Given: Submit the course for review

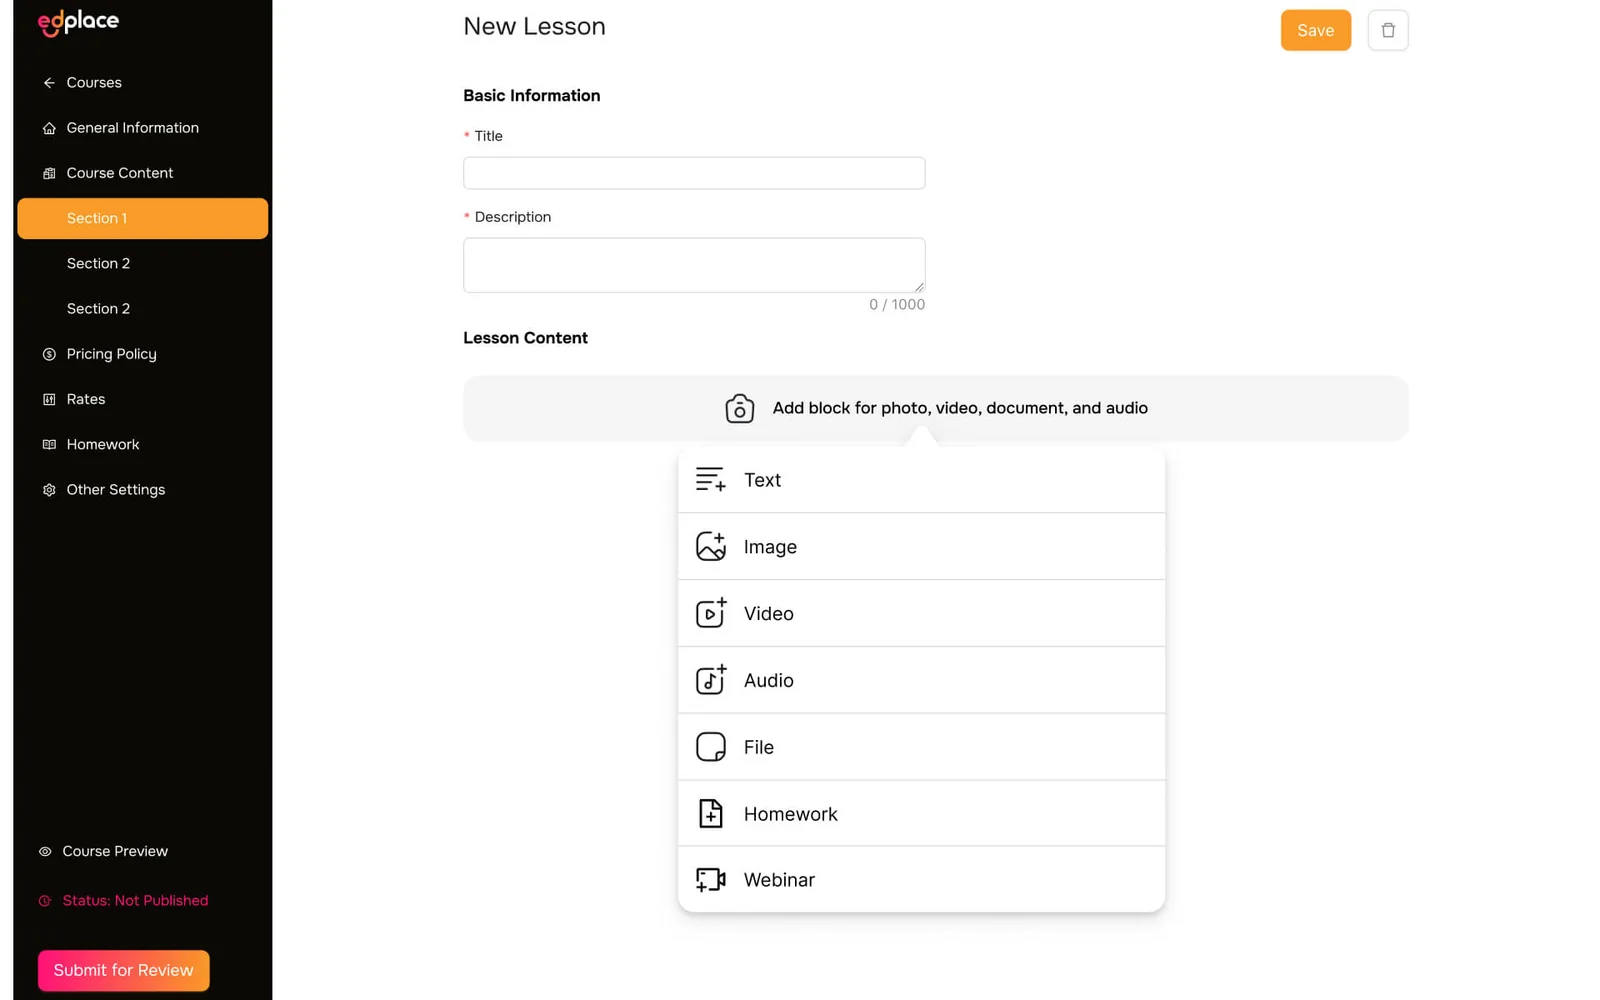Looking at the screenshot, I should 123,970.
